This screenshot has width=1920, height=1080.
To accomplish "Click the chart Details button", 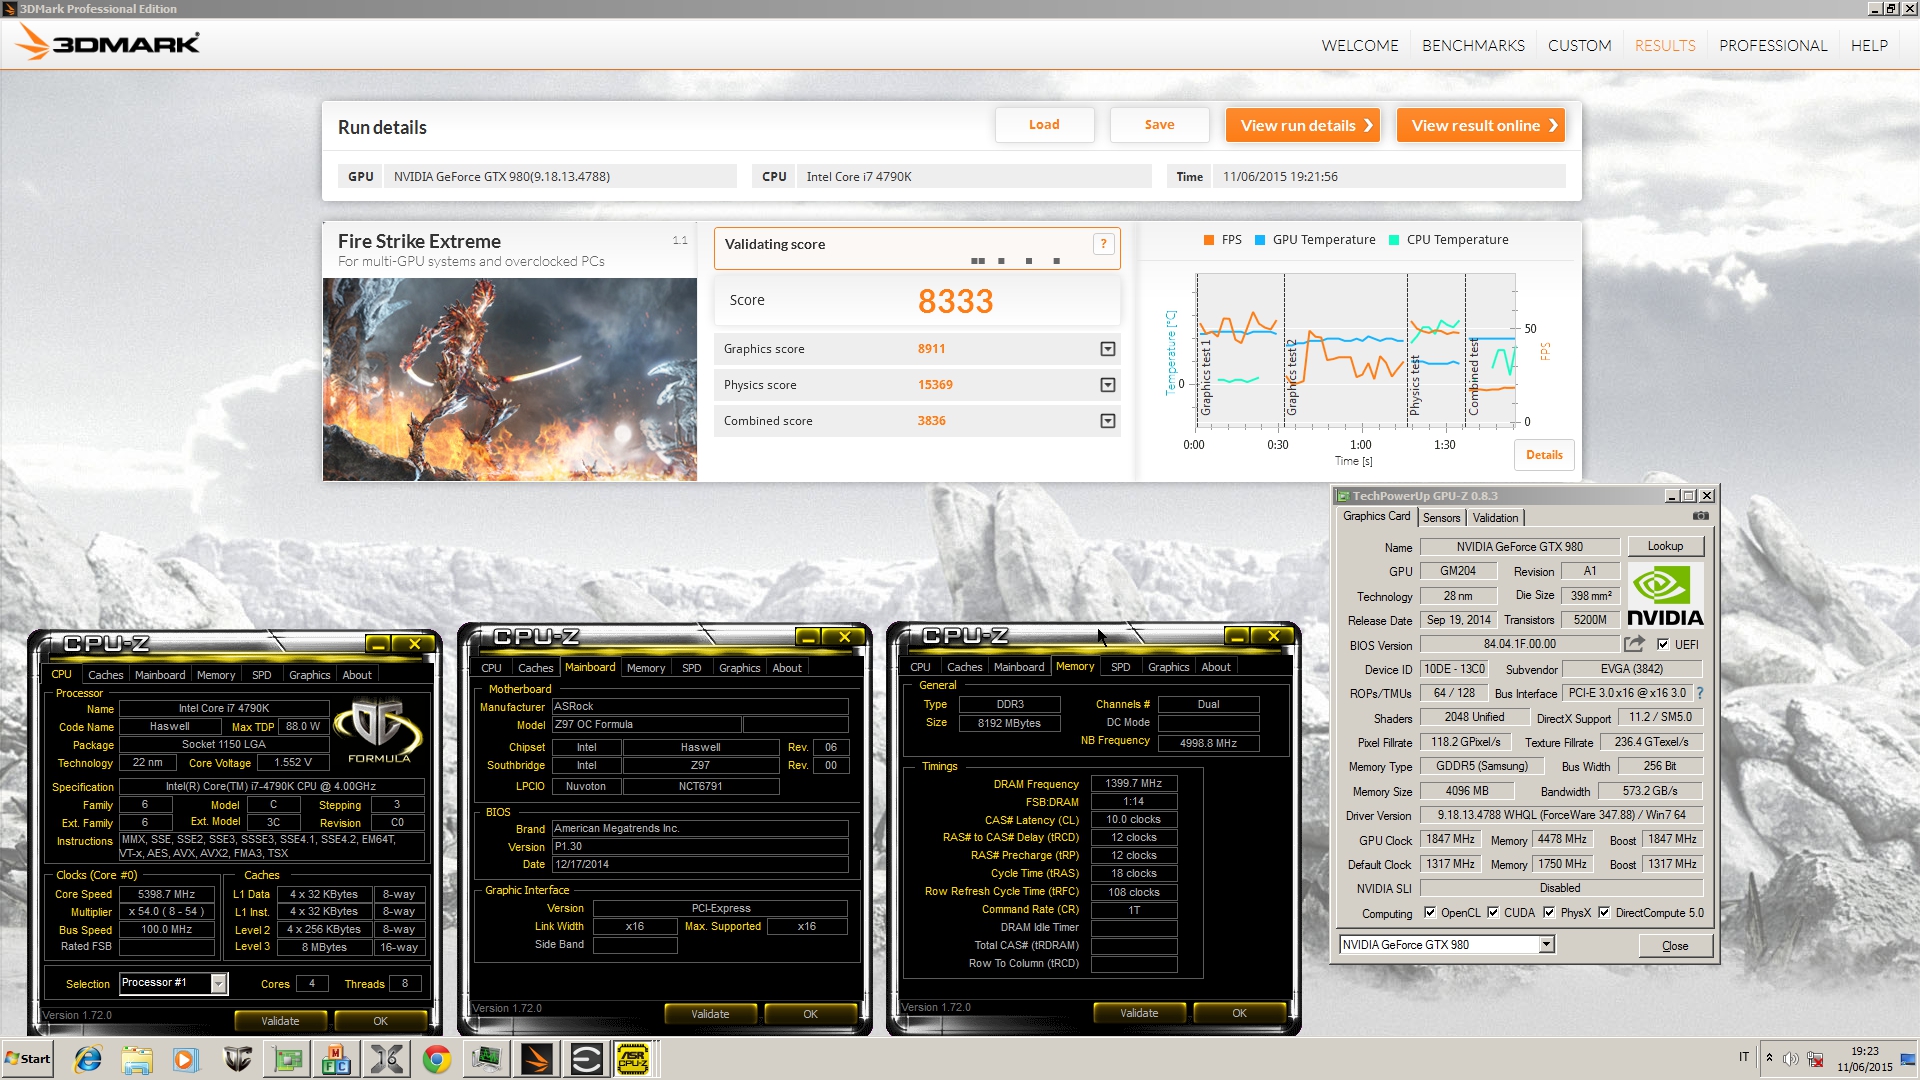I will [1544, 455].
